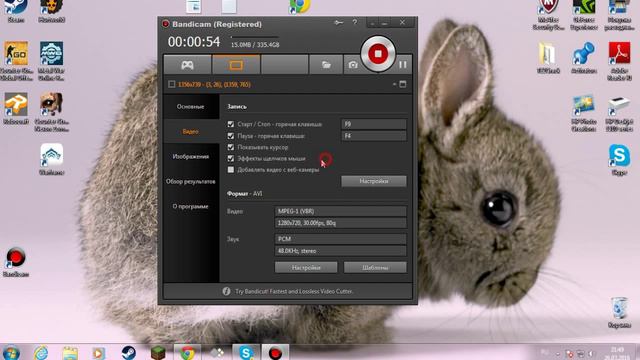Screen dimensions: 640x360
Task: Open the HP printer desktop shortcut
Action: click(x=619, y=112)
